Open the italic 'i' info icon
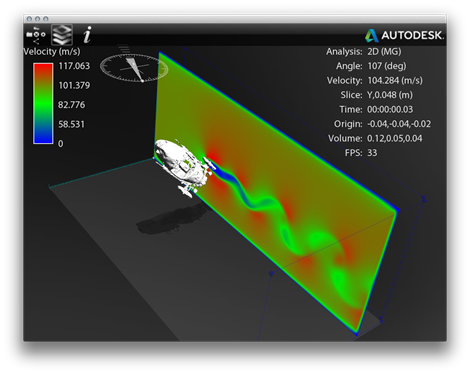 point(87,35)
